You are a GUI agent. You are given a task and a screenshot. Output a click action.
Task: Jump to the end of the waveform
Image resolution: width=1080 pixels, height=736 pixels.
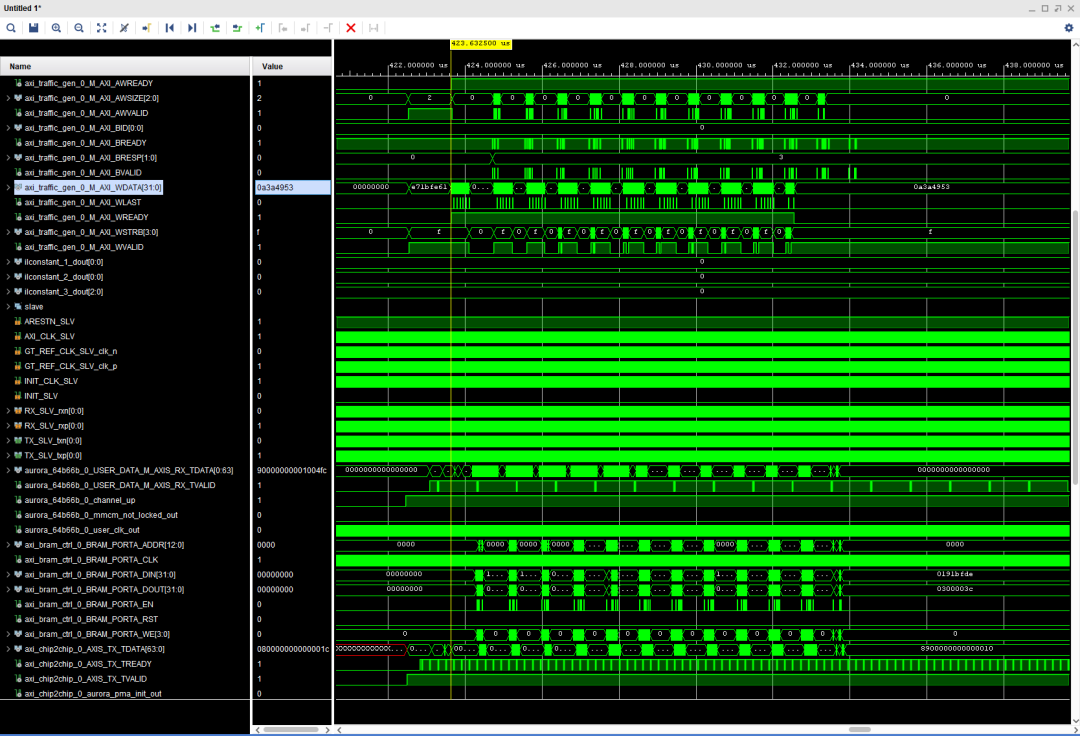(x=192, y=28)
